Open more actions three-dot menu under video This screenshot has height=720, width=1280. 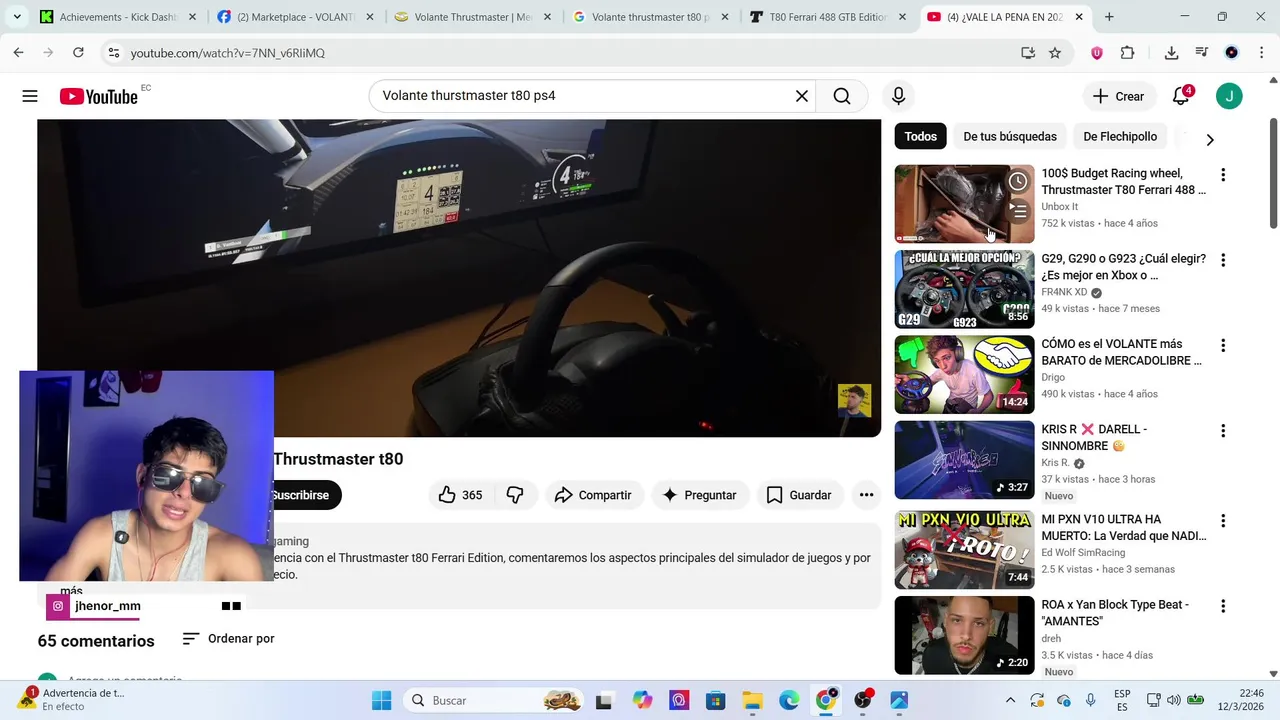(x=866, y=495)
